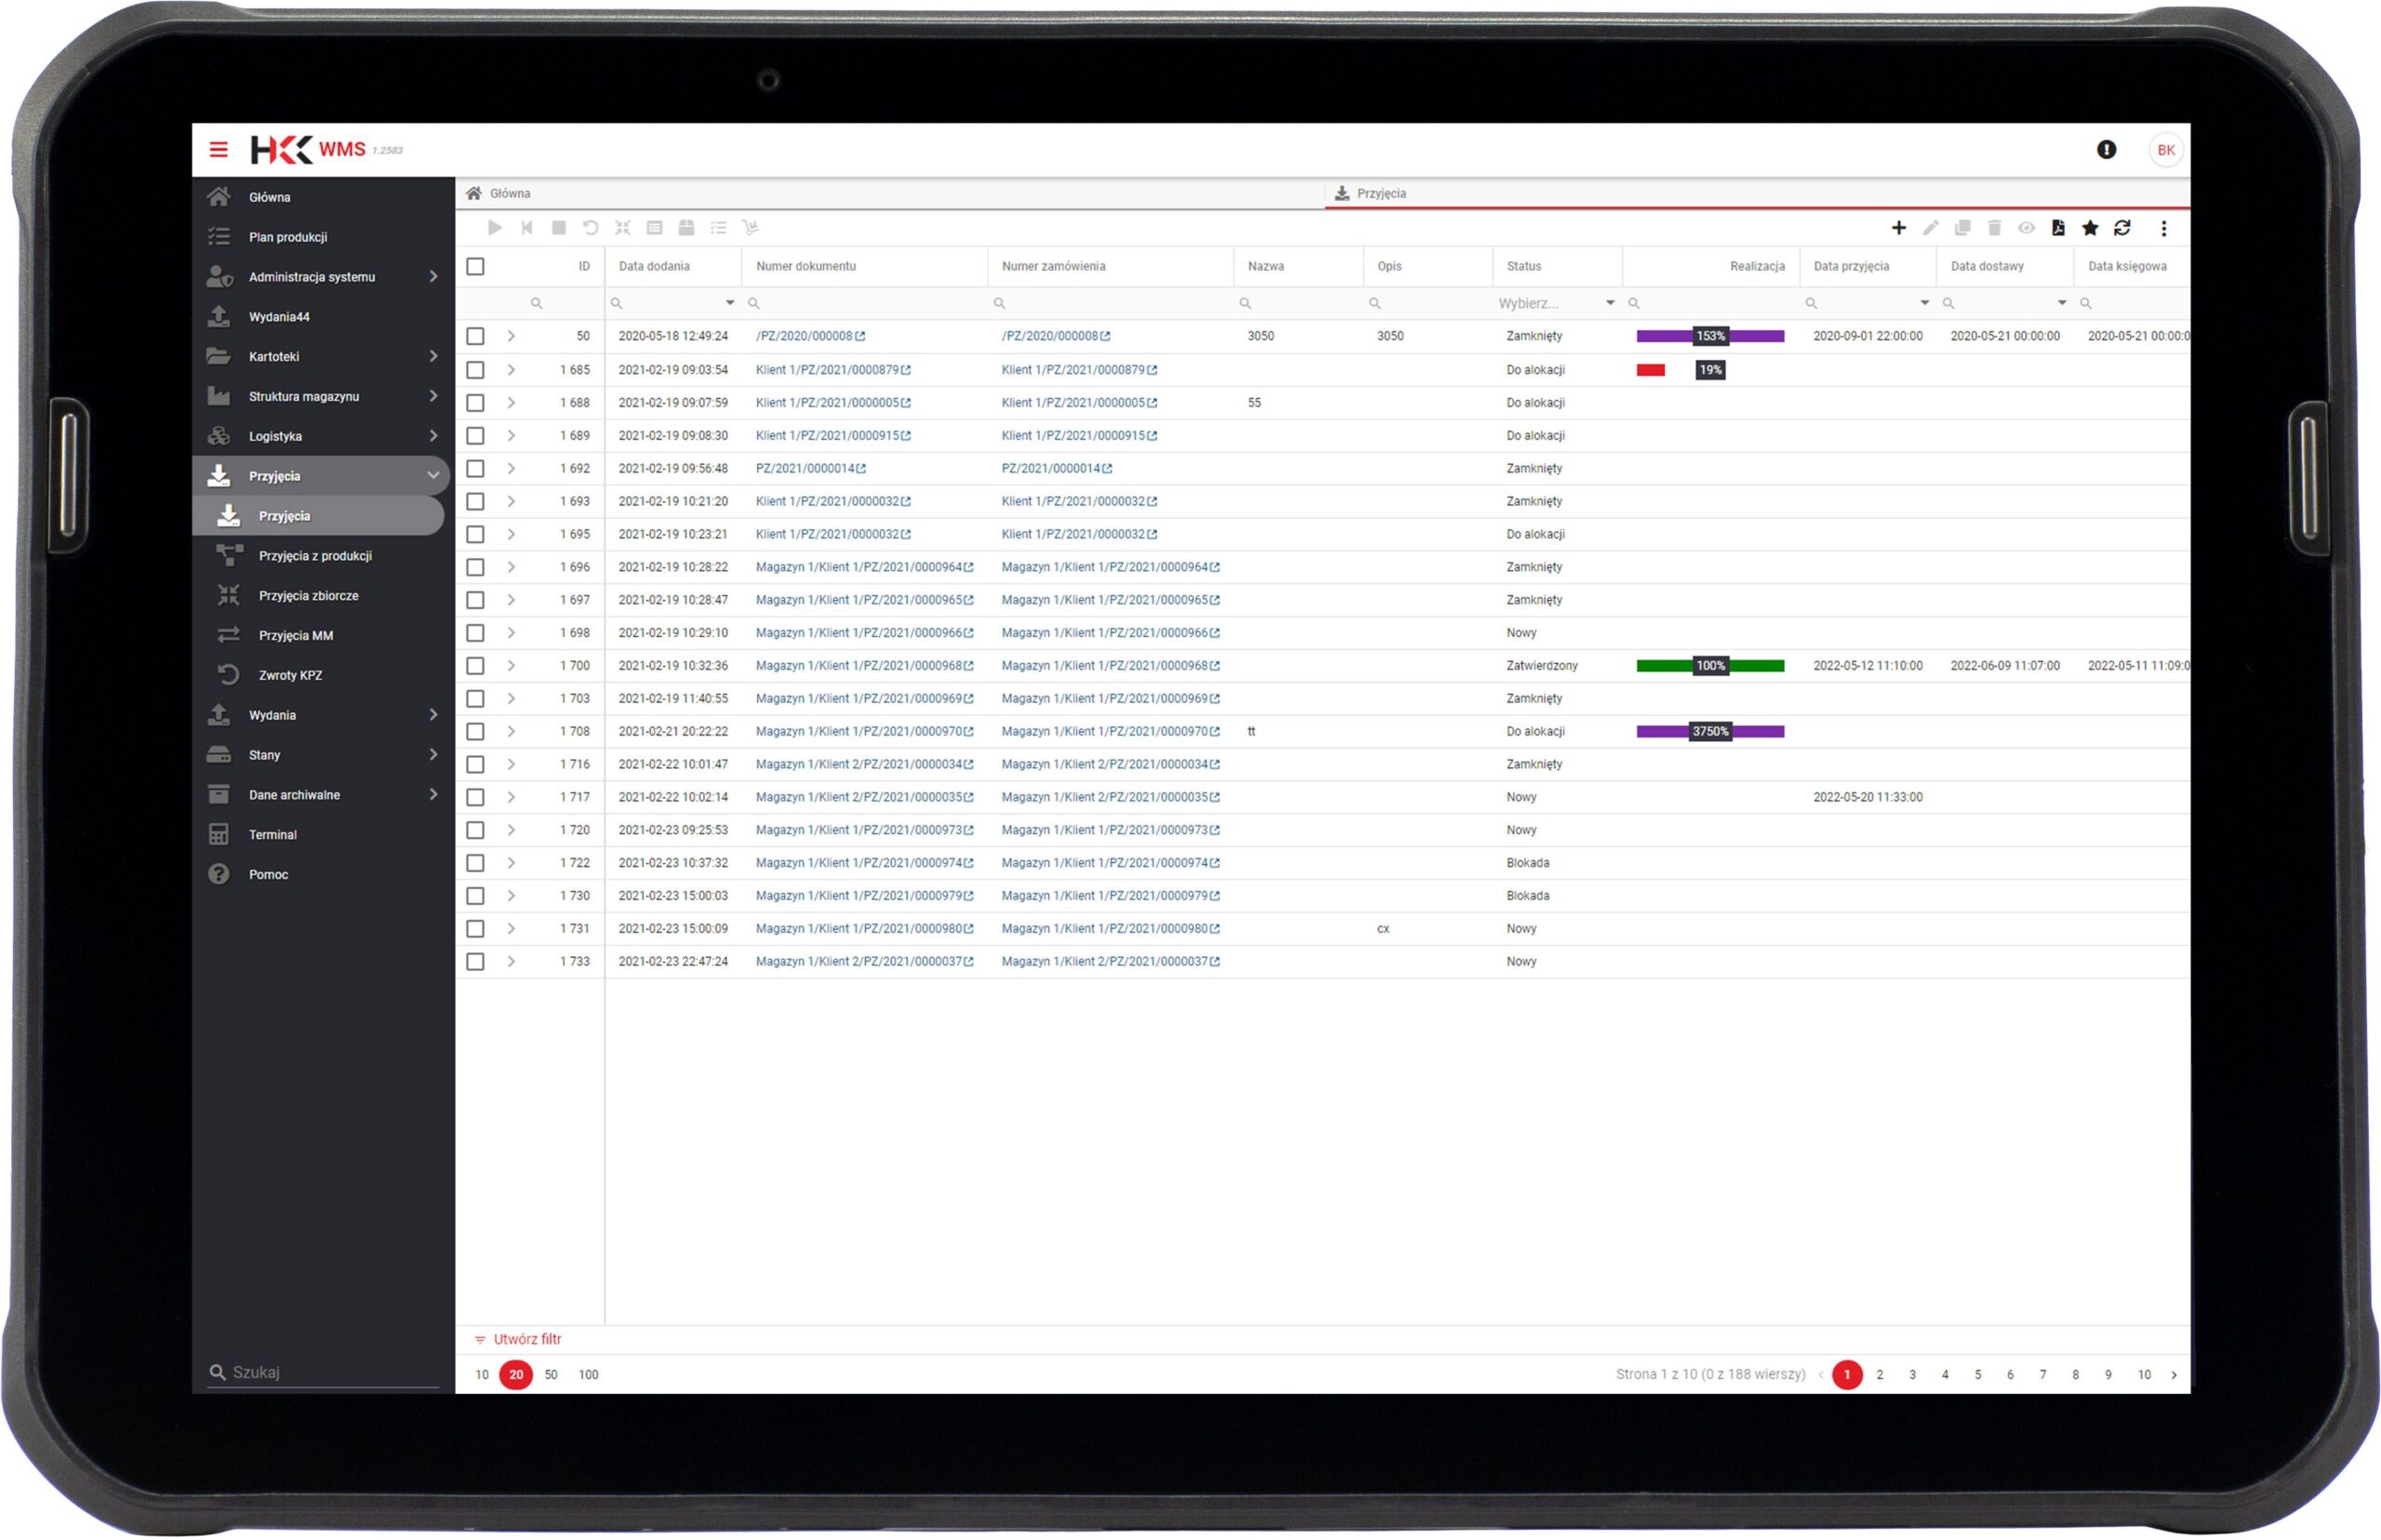
Task: Click the refresh icon in toolbar
Action: click(2121, 228)
